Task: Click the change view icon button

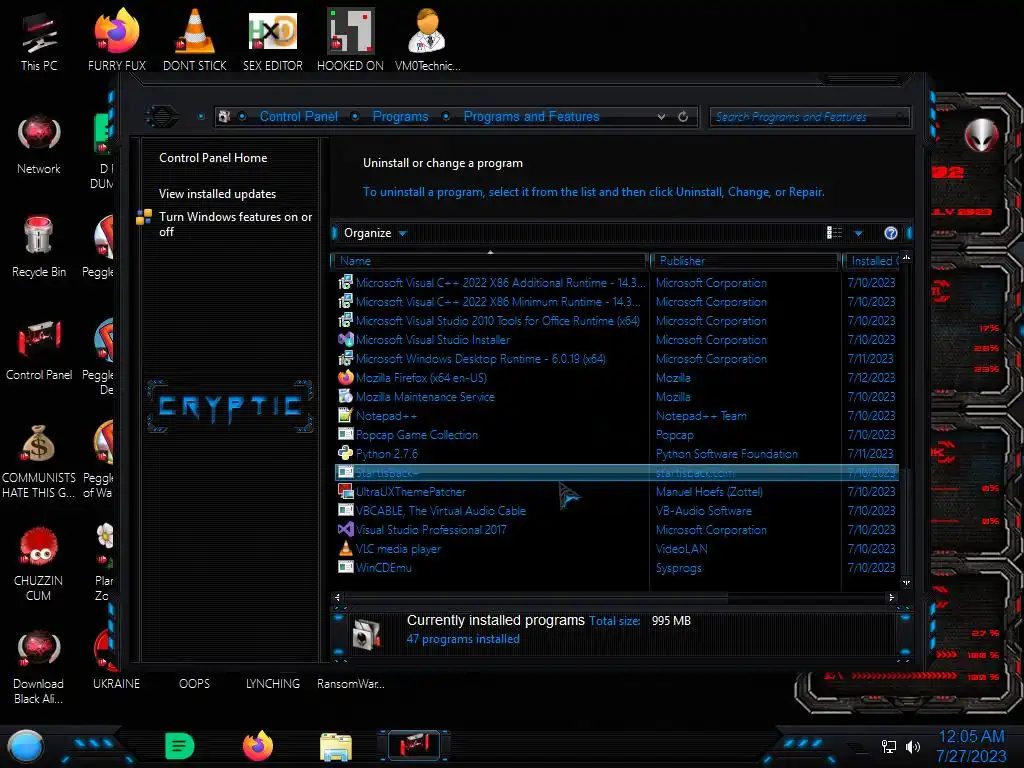Action: (835, 233)
